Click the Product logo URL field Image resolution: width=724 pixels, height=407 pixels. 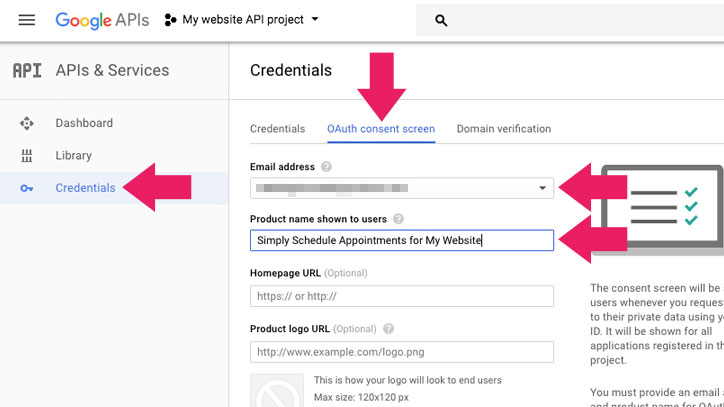point(401,352)
